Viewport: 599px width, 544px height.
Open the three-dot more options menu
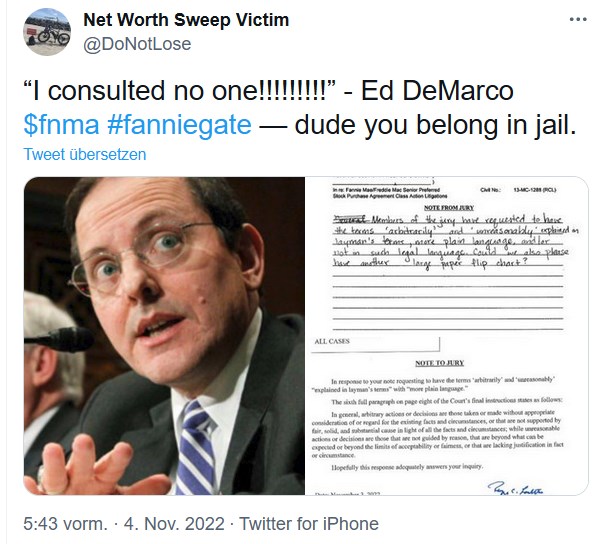pos(578,19)
